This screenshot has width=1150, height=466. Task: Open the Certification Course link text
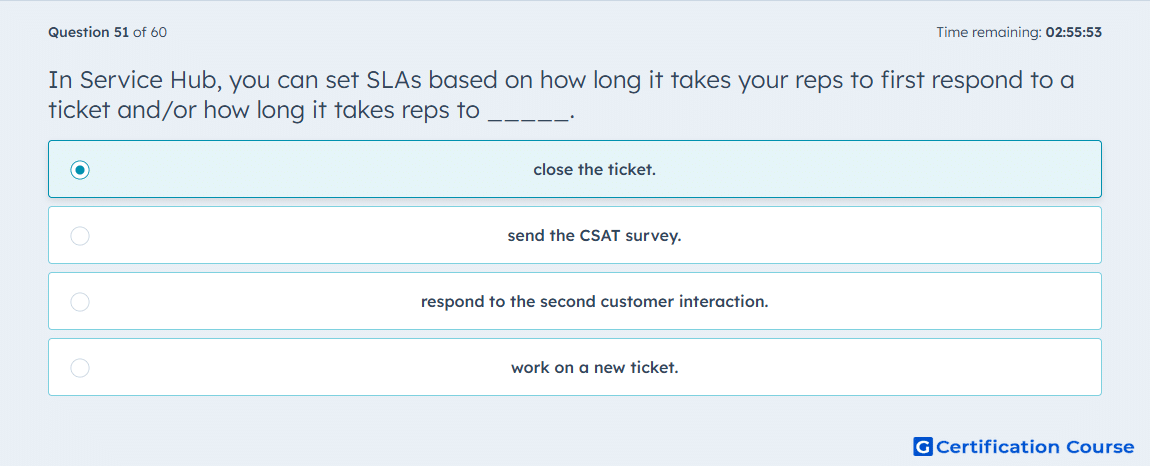pyautogui.click(x=1035, y=446)
